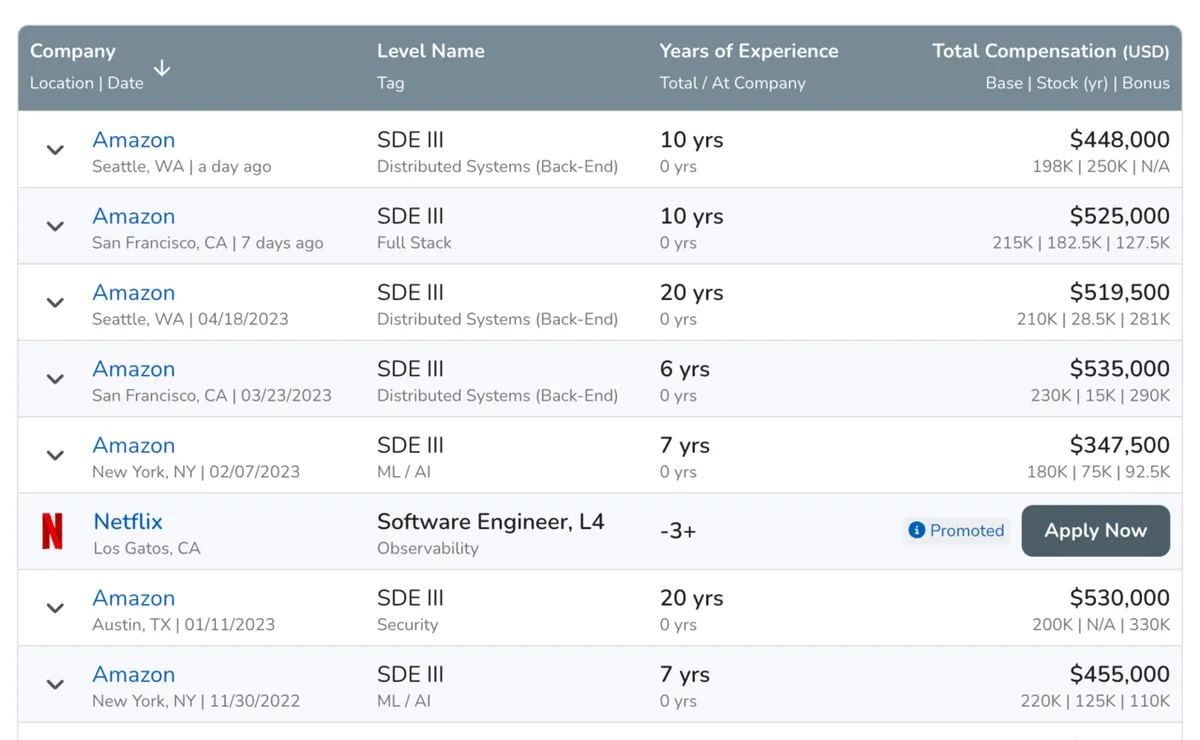This screenshot has width=1200, height=740.
Task: Expand the Amazon San Francisco 7 days ago row
Action: pos(55,227)
